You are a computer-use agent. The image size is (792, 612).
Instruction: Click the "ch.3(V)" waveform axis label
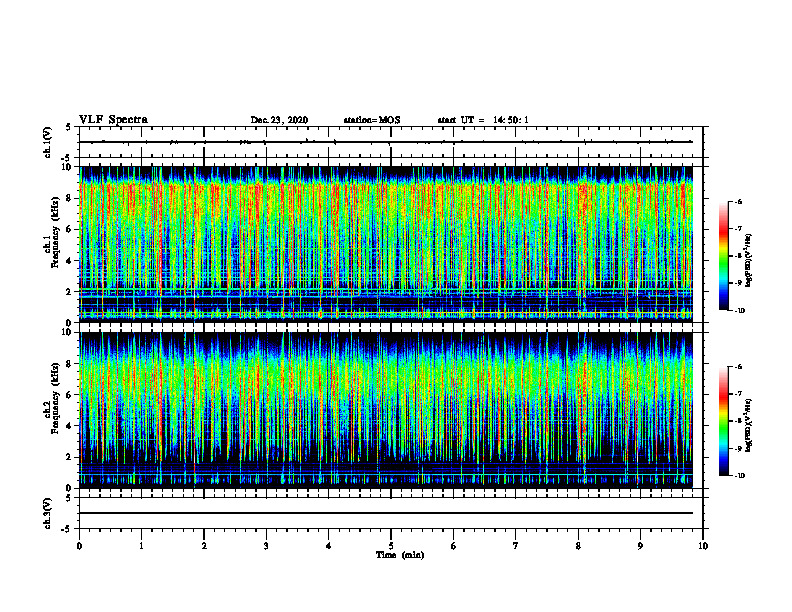click(x=47, y=513)
